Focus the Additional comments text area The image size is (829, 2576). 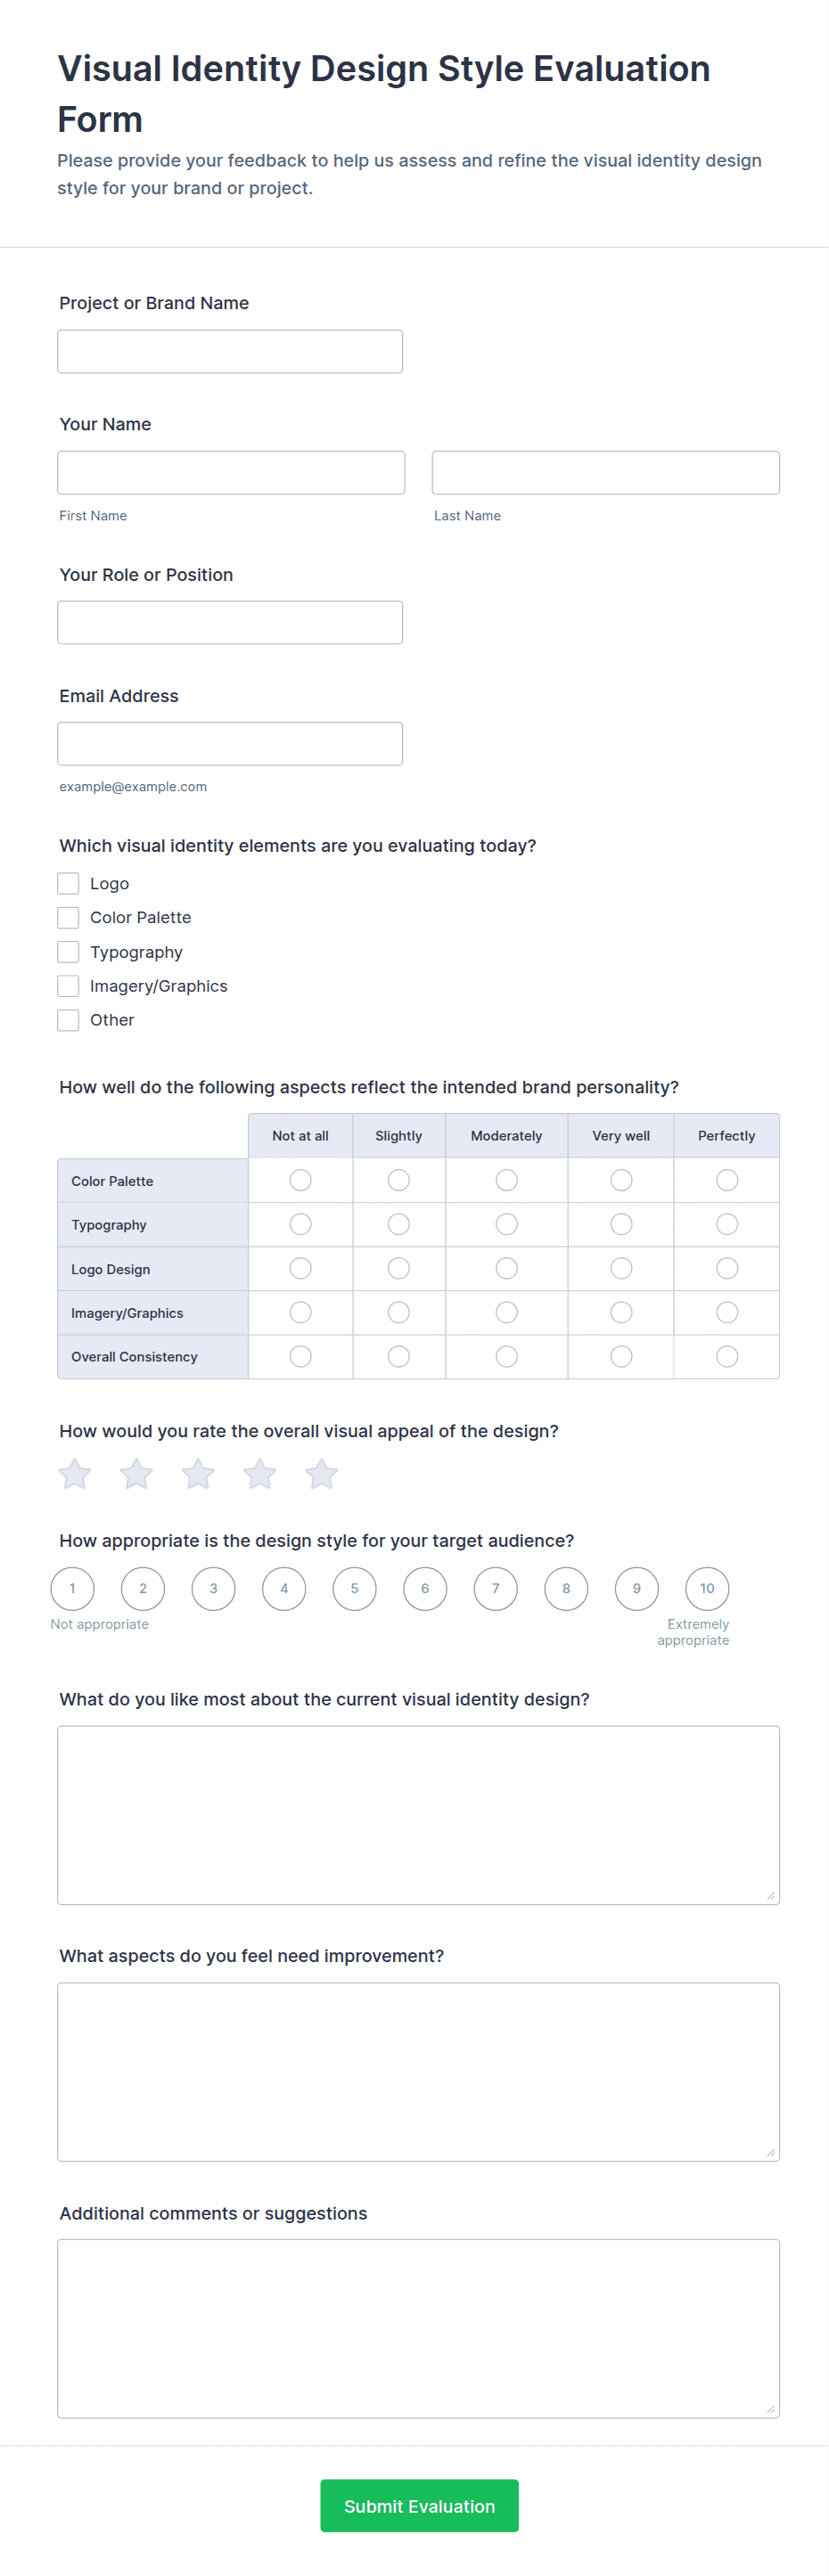pos(418,2329)
